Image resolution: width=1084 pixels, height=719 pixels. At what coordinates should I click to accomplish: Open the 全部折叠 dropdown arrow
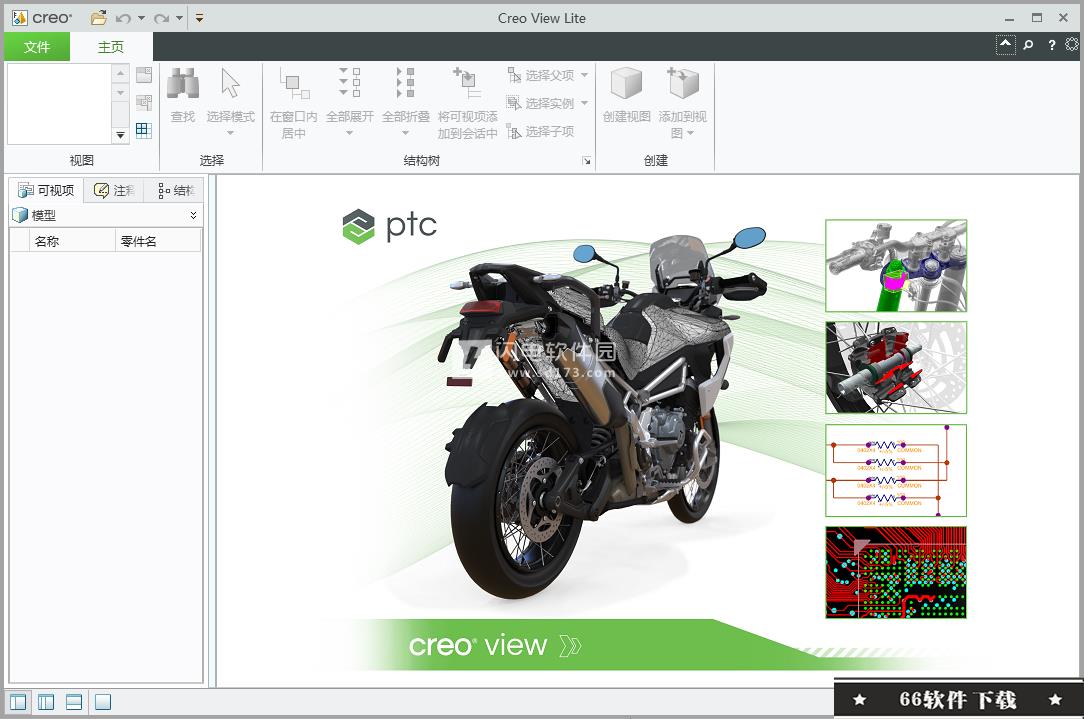[406, 133]
